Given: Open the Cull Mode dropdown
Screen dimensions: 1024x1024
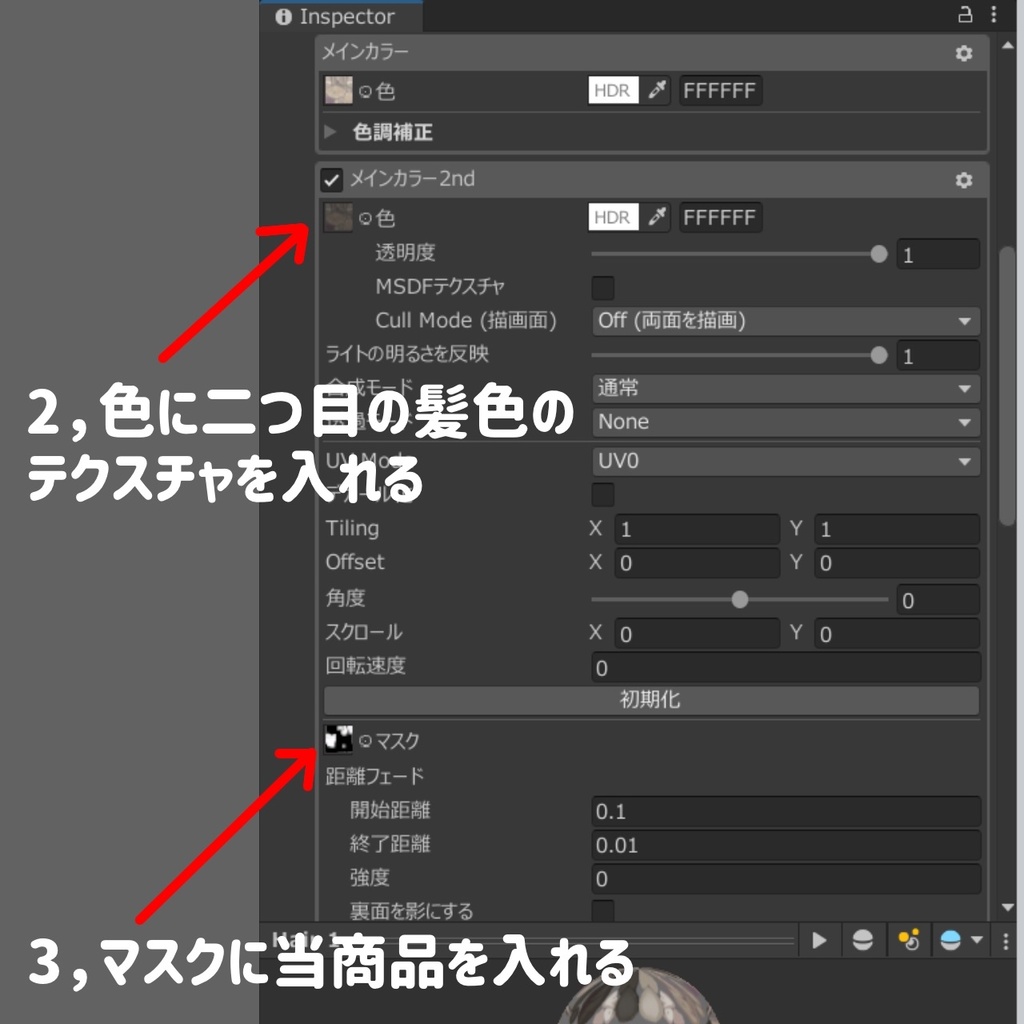Looking at the screenshot, I should 785,321.
